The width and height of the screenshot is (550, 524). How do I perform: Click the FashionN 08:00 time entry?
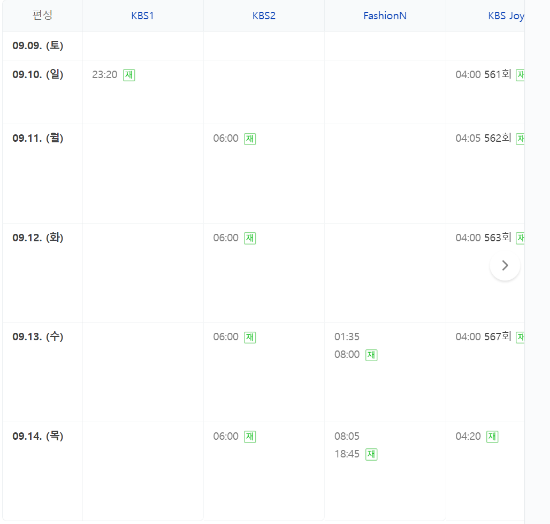point(347,355)
